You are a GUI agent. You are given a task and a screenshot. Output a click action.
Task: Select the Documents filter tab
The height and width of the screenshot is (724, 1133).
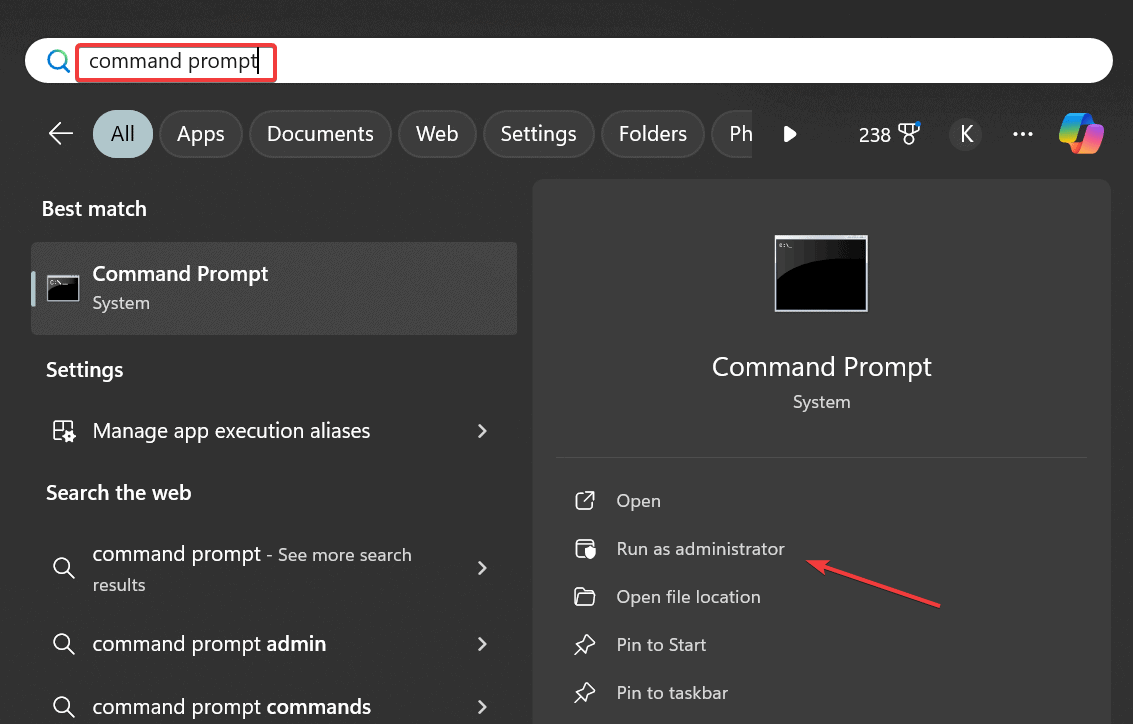(x=320, y=134)
